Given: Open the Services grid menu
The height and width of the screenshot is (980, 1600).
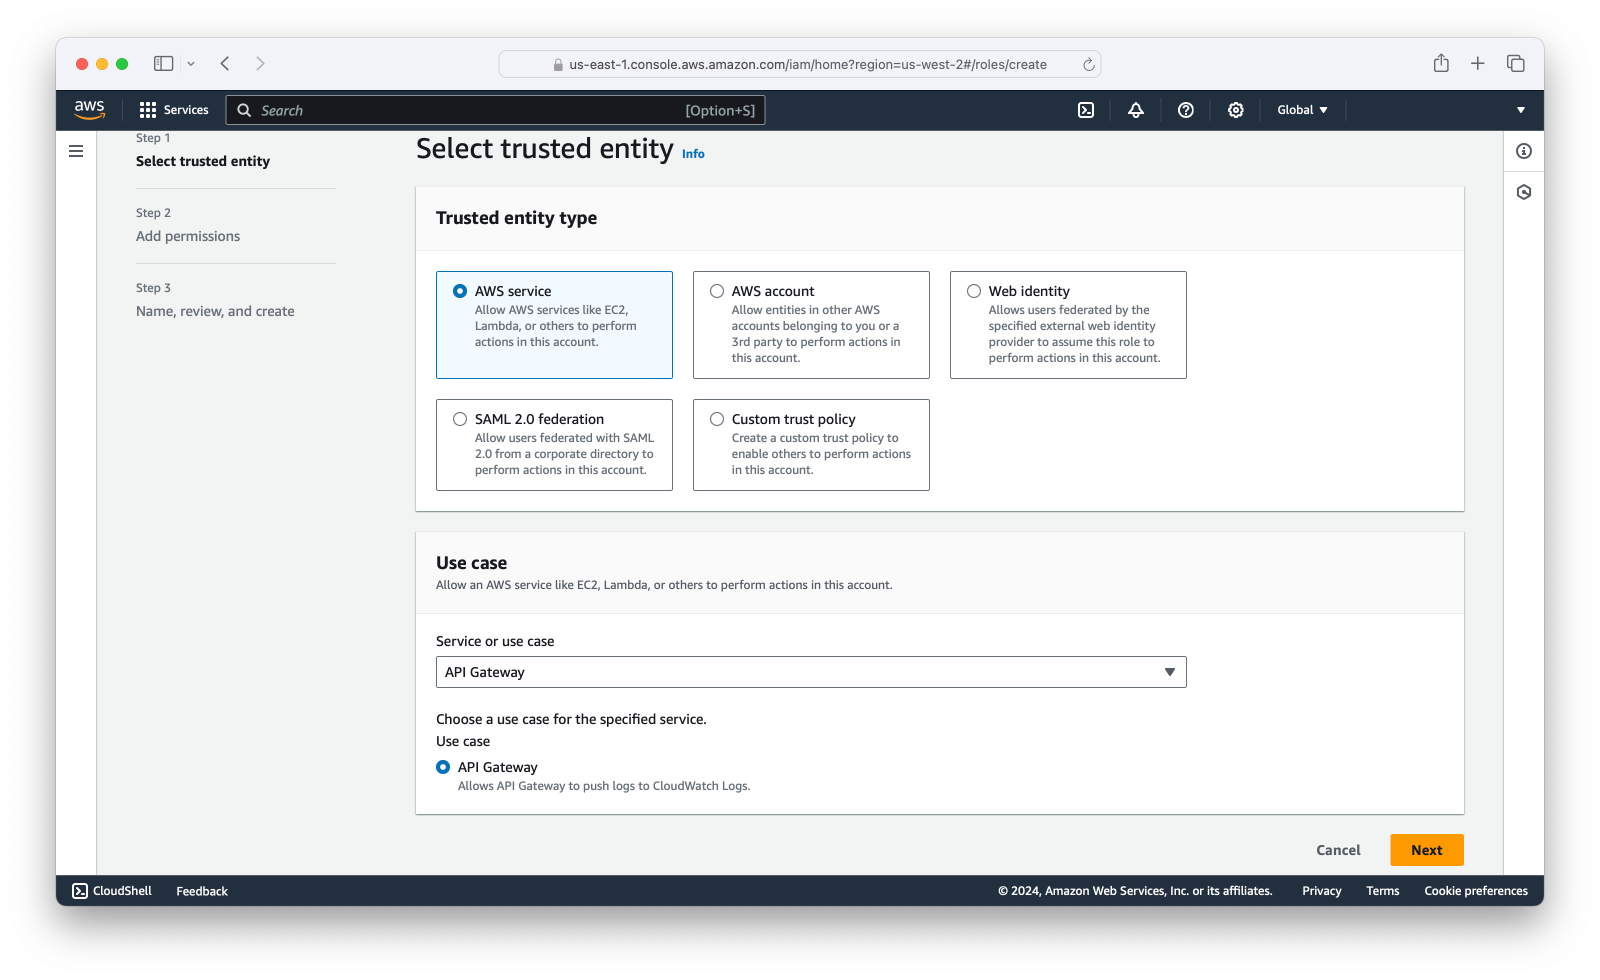Looking at the screenshot, I should click(148, 110).
